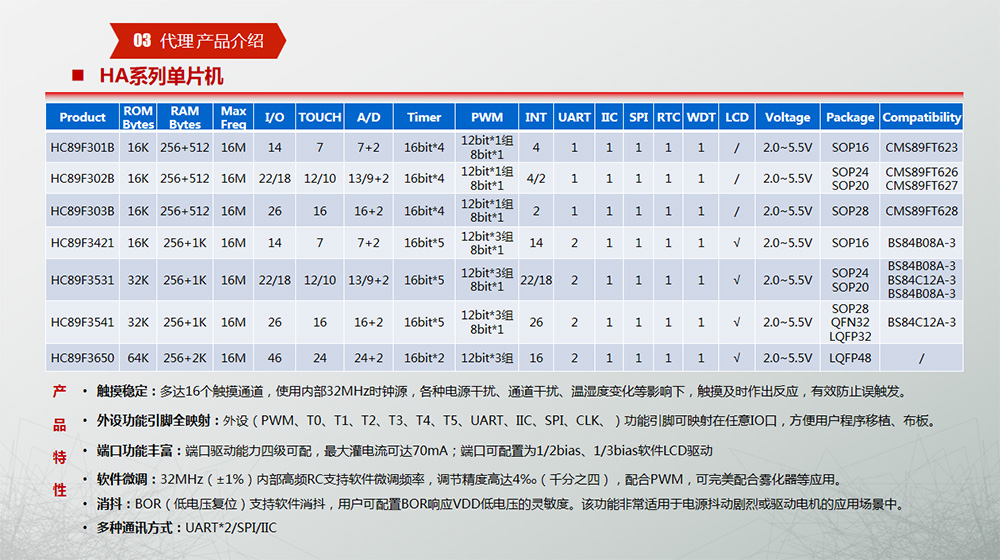Click product cell "HC89F3421"
1000x560 pixels.
[82, 243]
